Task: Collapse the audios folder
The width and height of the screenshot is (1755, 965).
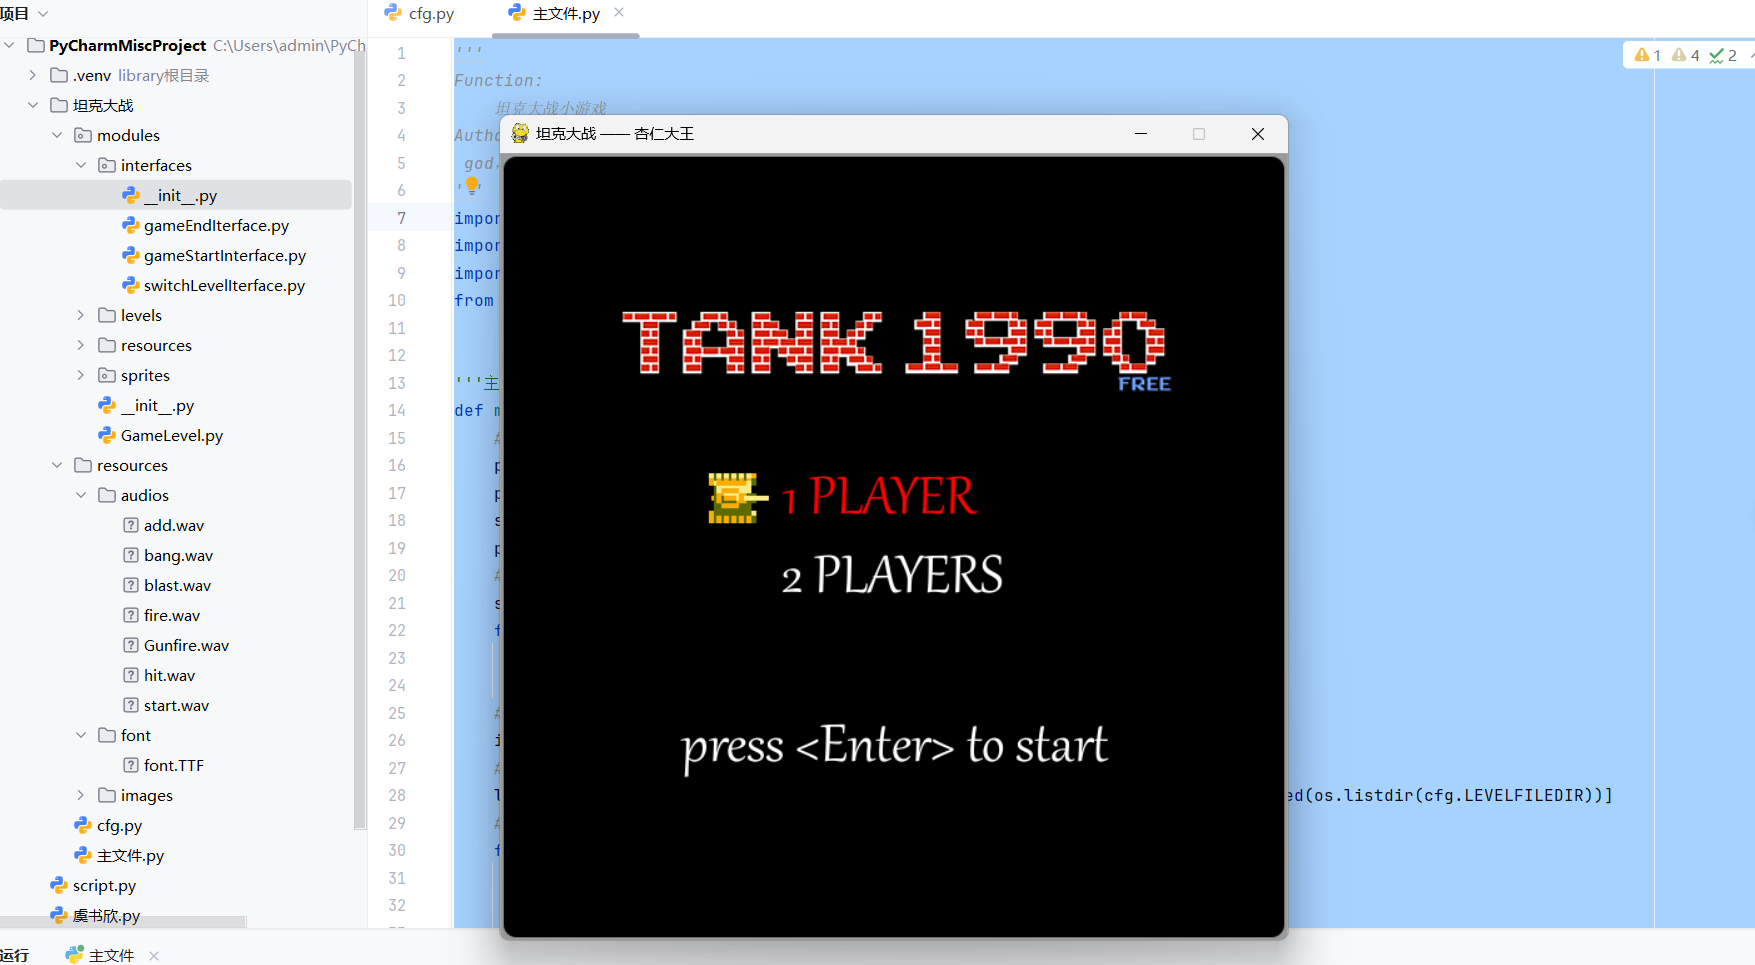Action: pos(81,495)
